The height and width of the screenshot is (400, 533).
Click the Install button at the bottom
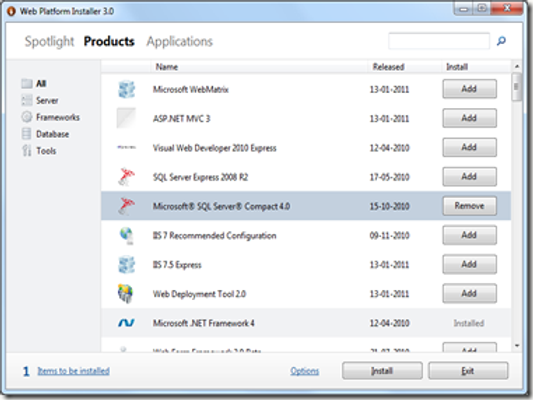click(x=382, y=371)
